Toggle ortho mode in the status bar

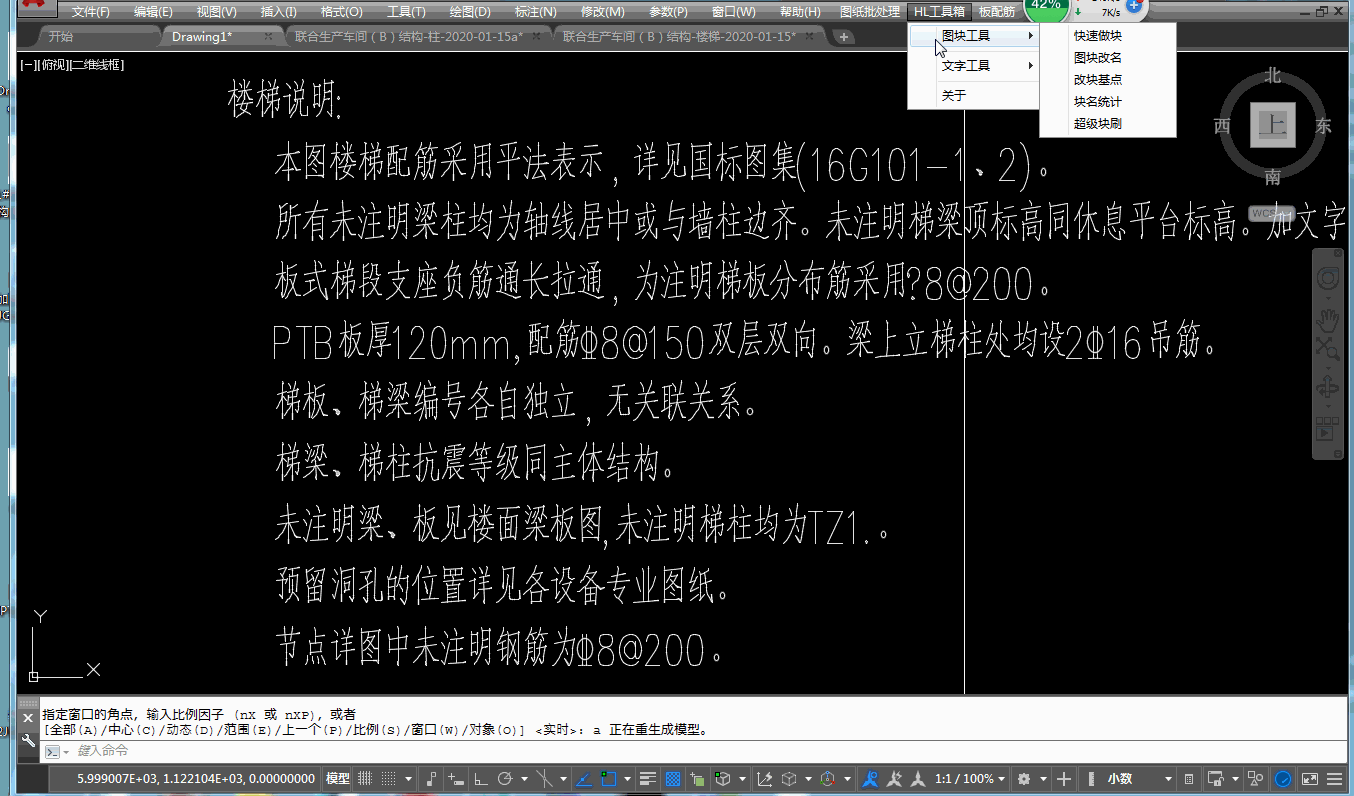(x=481, y=778)
